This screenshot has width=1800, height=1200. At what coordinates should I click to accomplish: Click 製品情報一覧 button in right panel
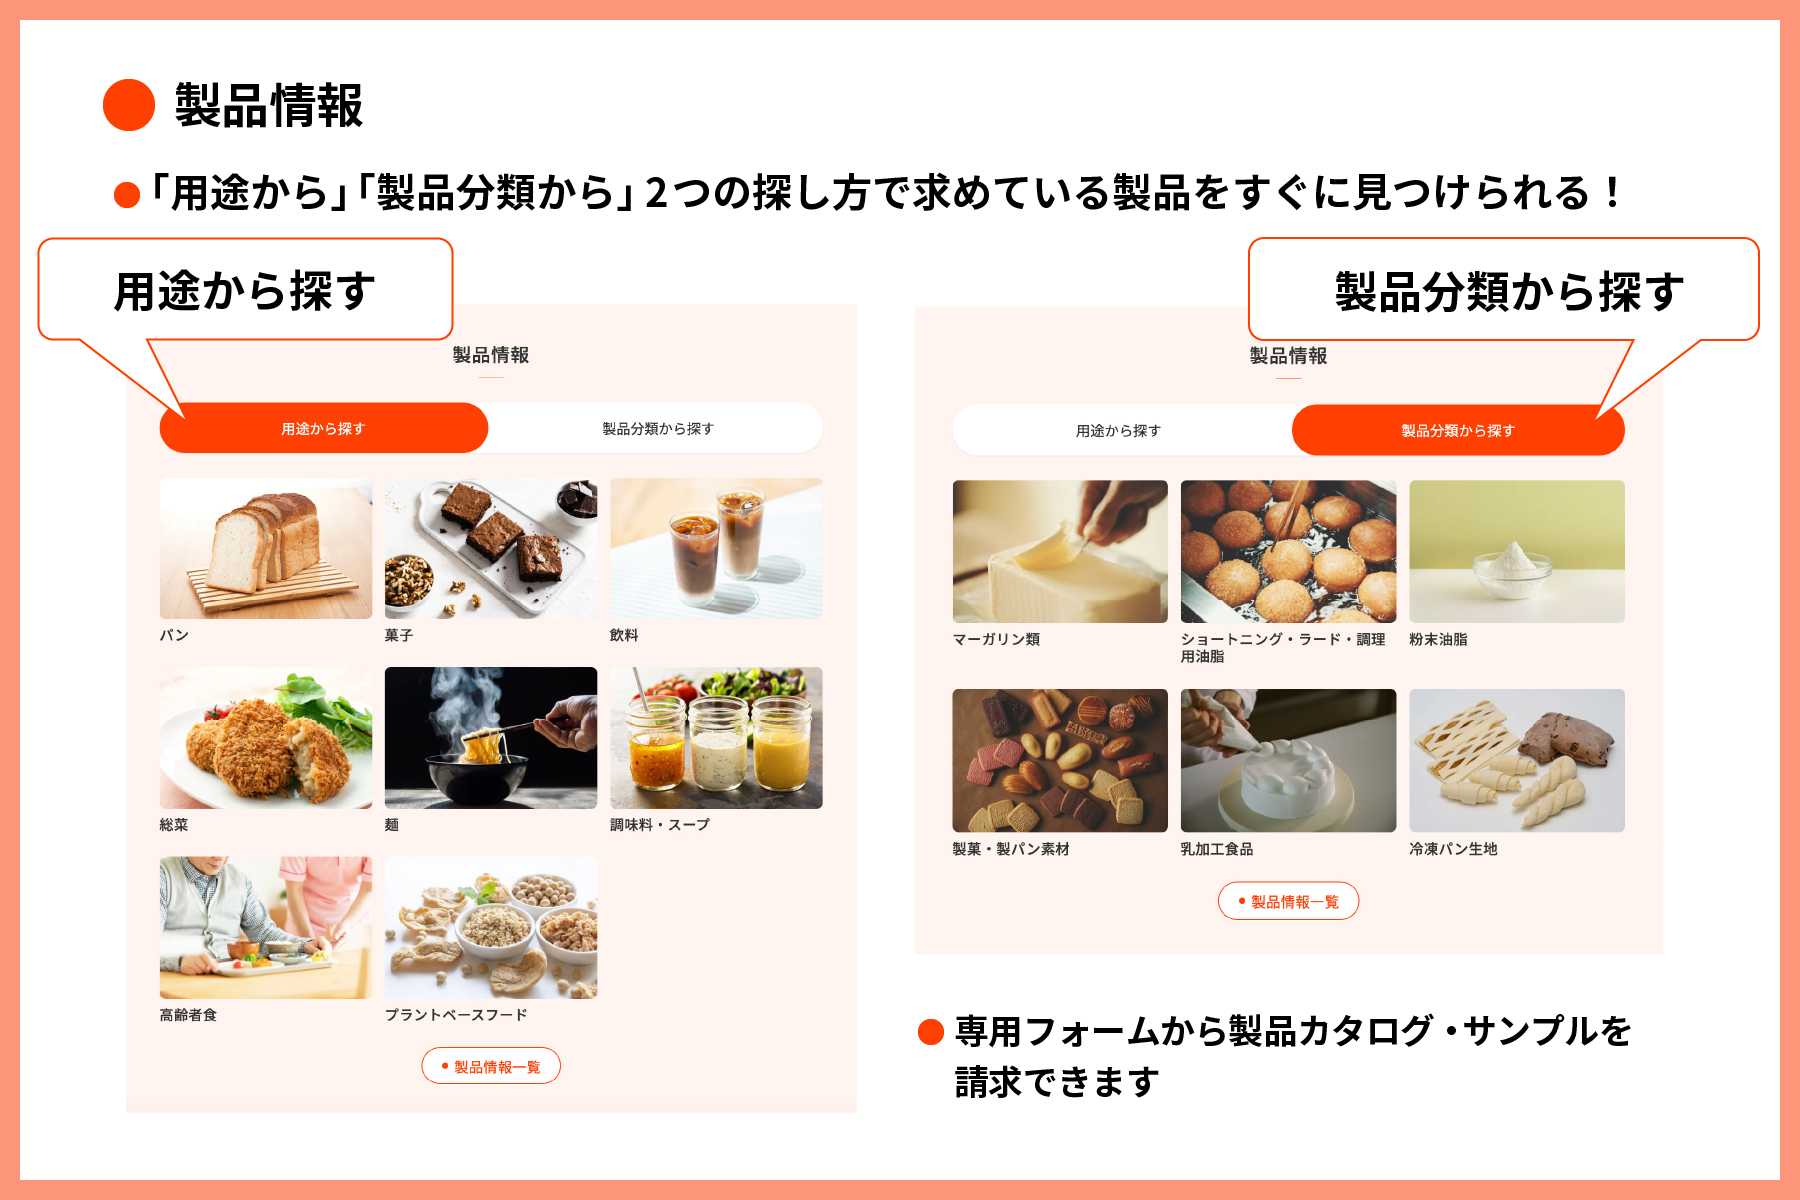point(1288,901)
